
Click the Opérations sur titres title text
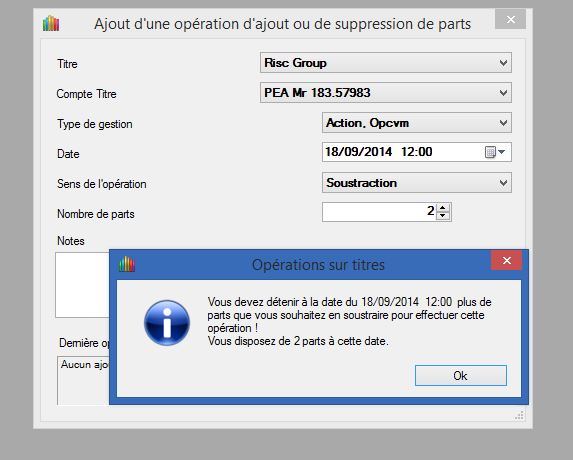pos(318,265)
